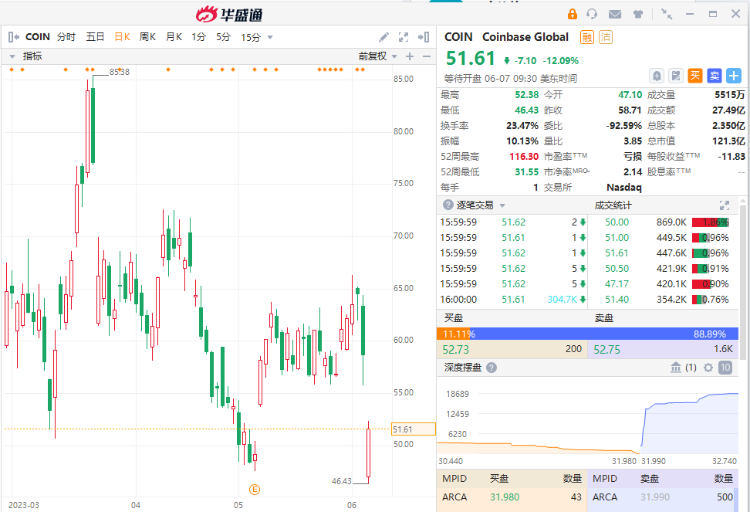
Task: Select the 周K weekly chart tab
Action: tap(148, 37)
